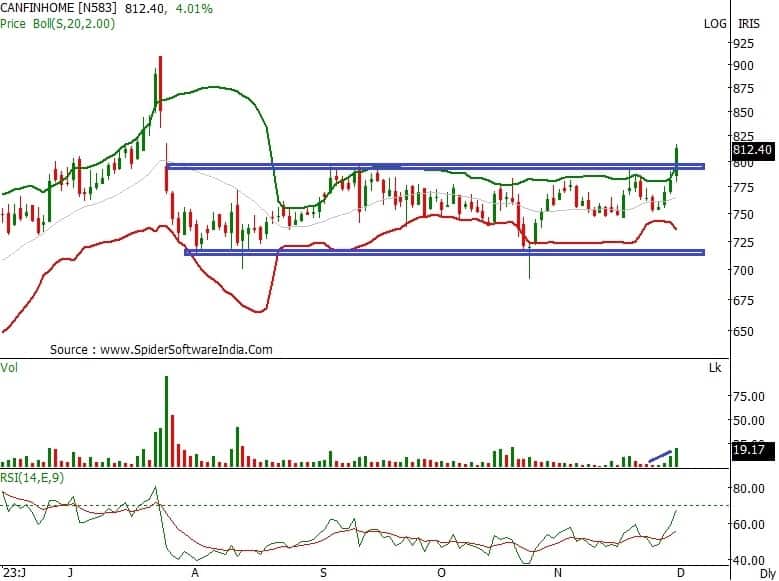
Task: Select the lower blue support line
Action: pos(445,252)
